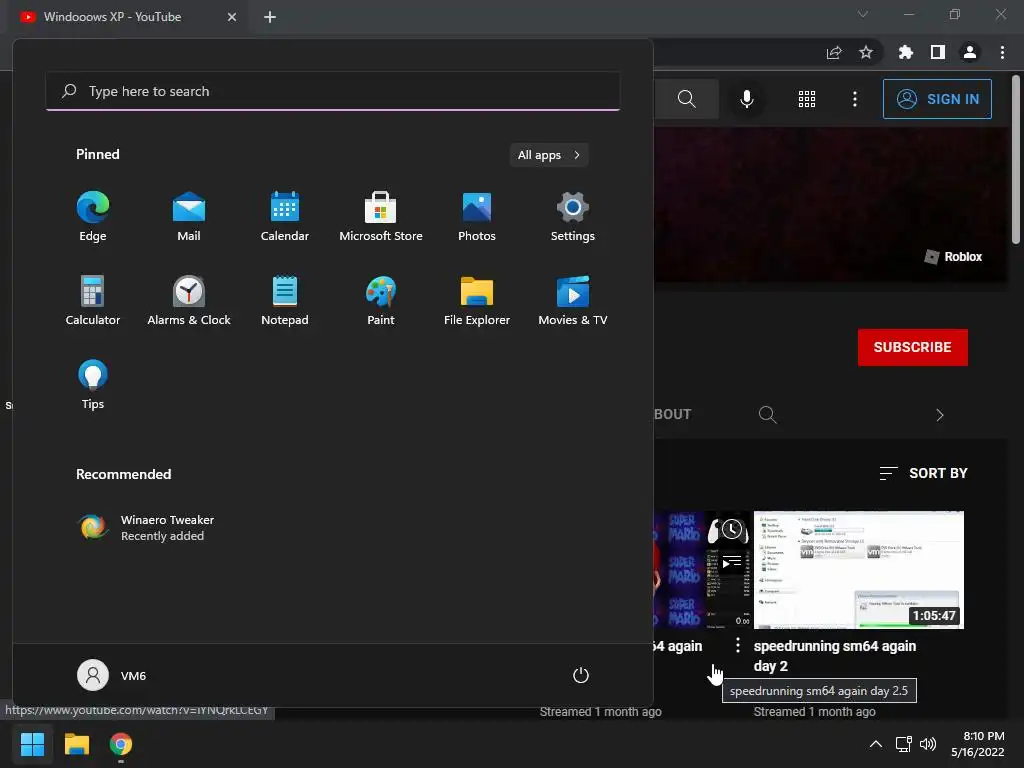Open the Chrome profile menu
1024x768 pixels.
pyautogui.click(x=970, y=52)
